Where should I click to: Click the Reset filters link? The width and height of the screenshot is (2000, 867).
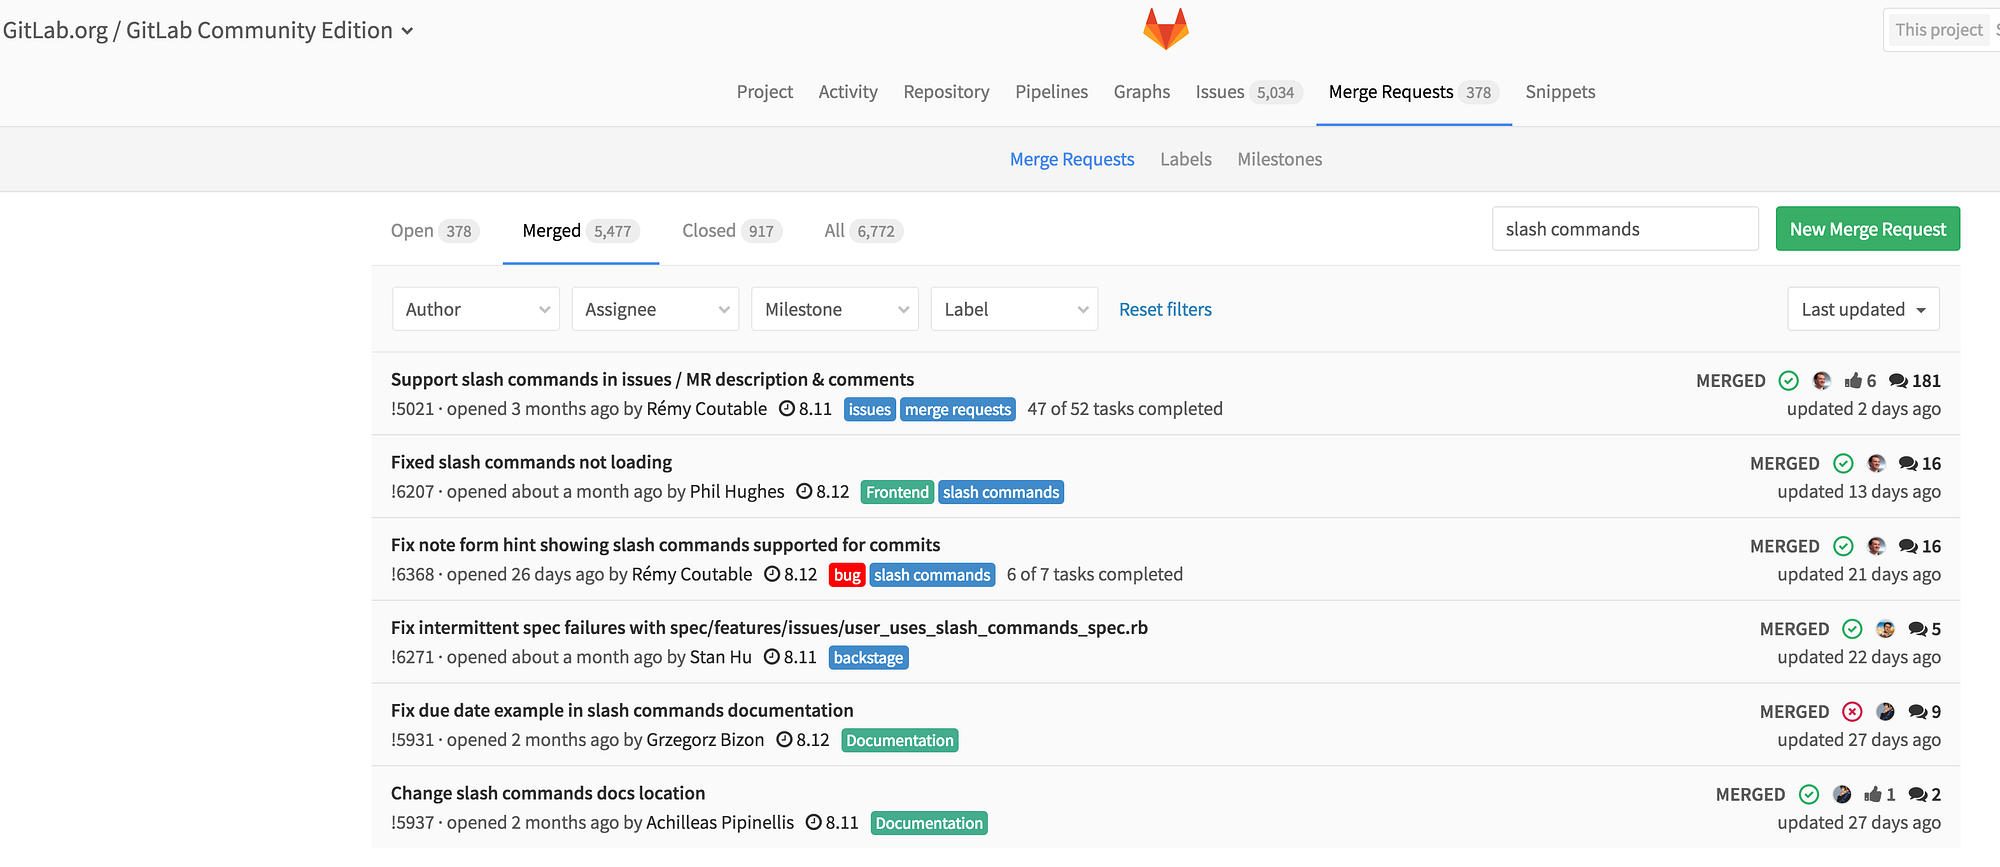pos(1165,310)
